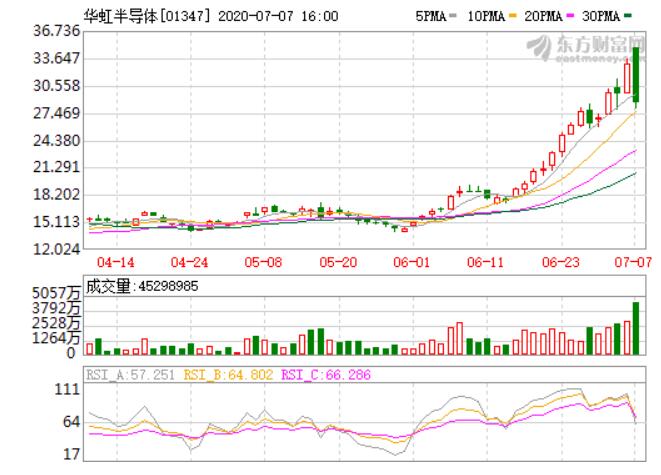Click the 30PMA green color swatch
The width and height of the screenshot is (661, 475).
coord(628,16)
